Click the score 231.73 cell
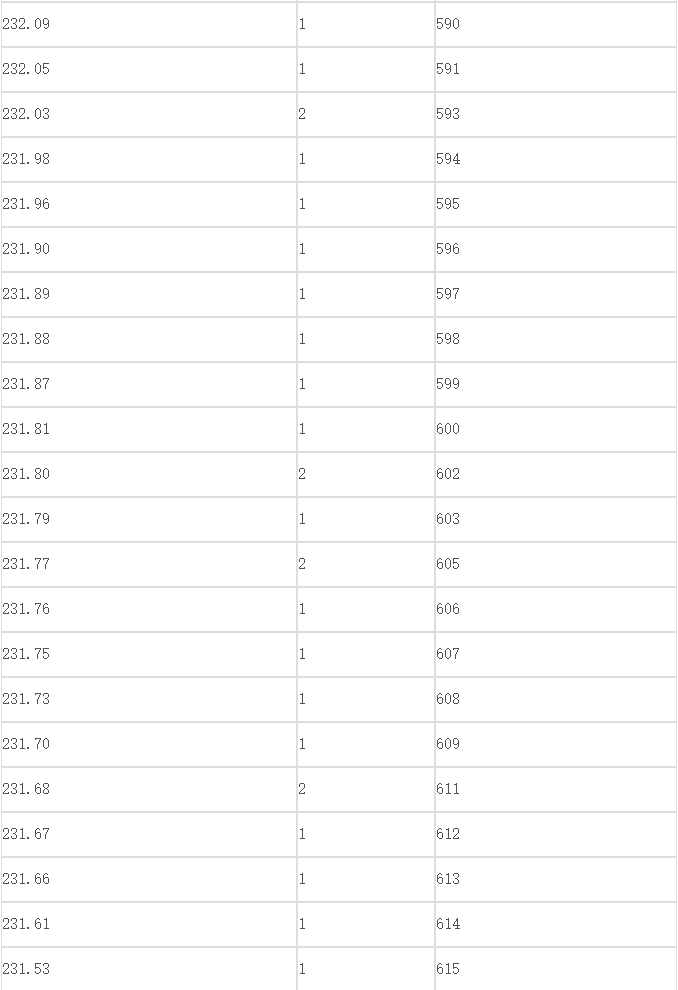Image resolution: width=678 pixels, height=990 pixels. tap(149, 700)
